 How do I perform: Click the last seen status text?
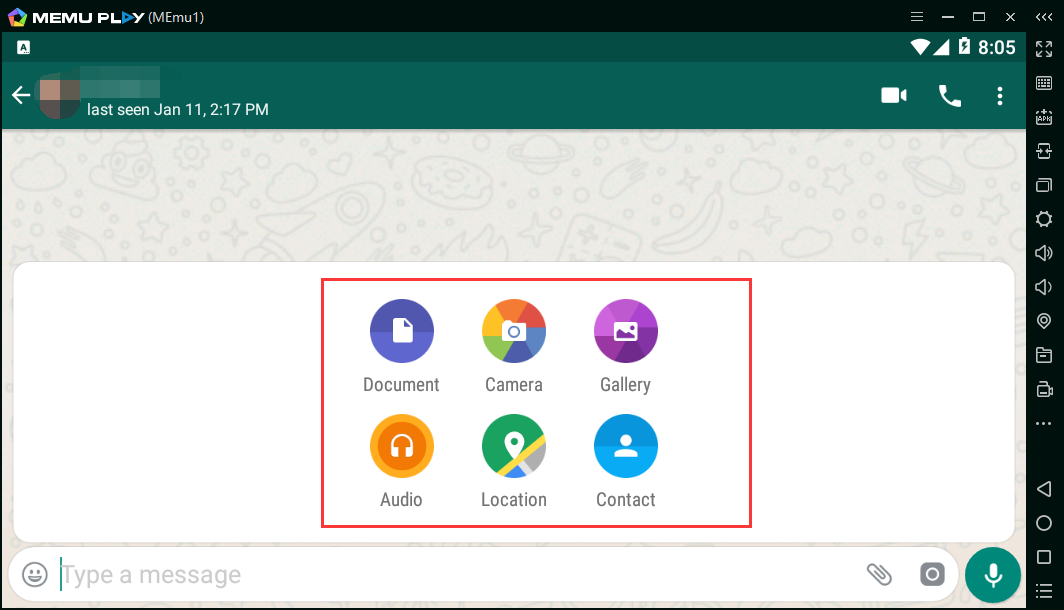(x=178, y=109)
